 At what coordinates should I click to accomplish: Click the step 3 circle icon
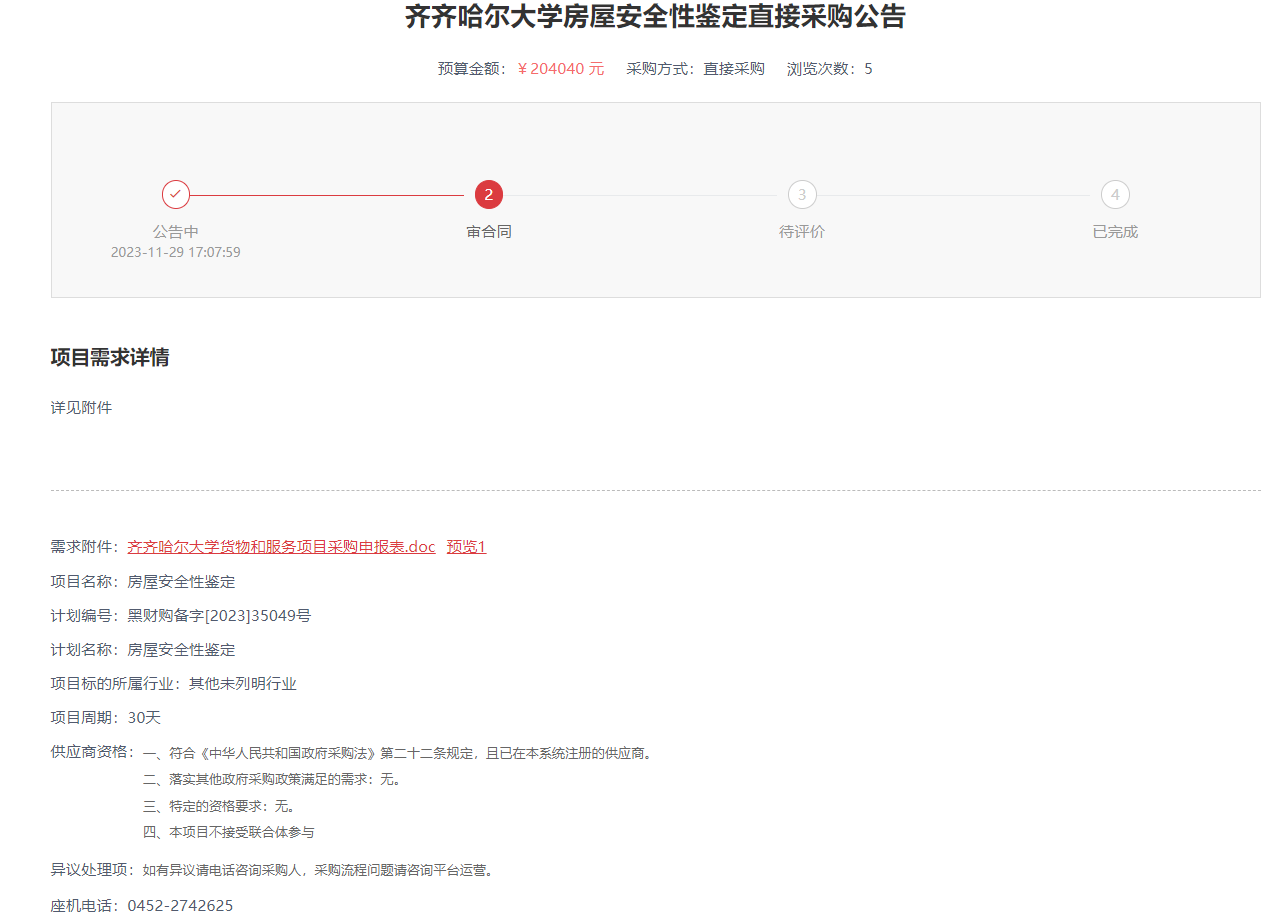[x=802, y=194]
